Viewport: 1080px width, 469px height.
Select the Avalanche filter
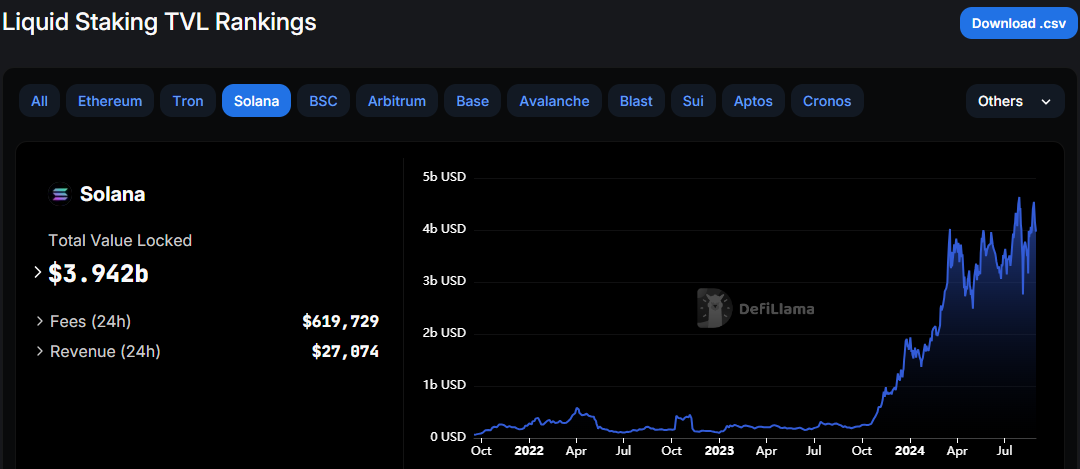tap(554, 101)
